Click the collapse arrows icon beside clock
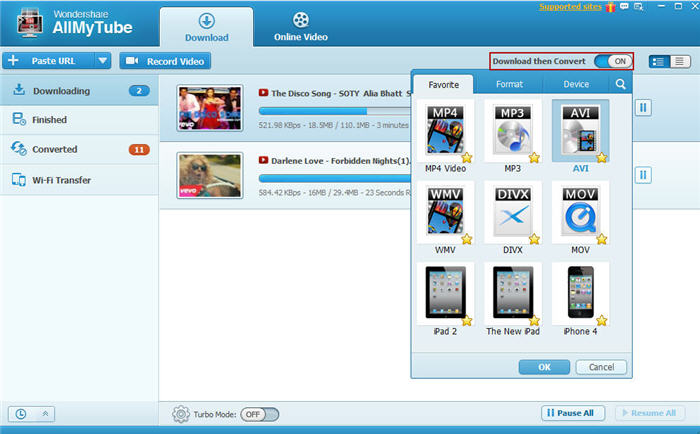 pos(45,414)
